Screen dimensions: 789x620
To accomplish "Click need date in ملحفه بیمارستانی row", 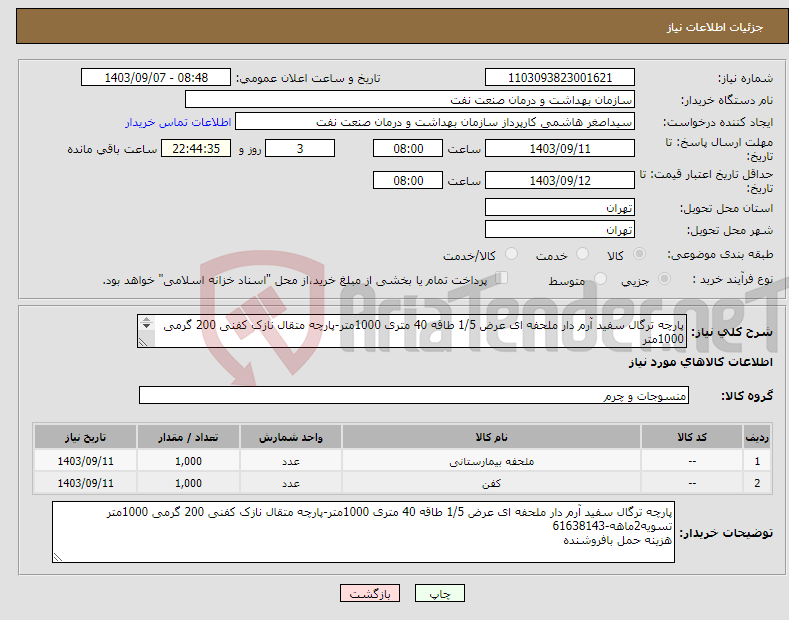I will [86, 461].
